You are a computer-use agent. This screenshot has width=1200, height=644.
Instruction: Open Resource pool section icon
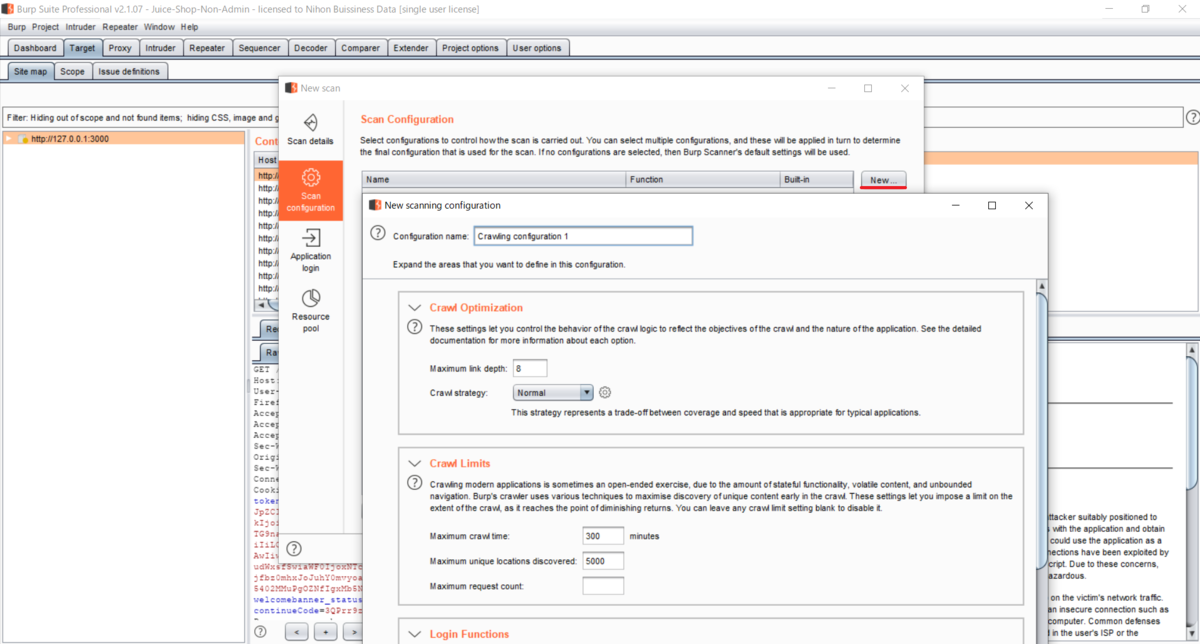coord(311,298)
